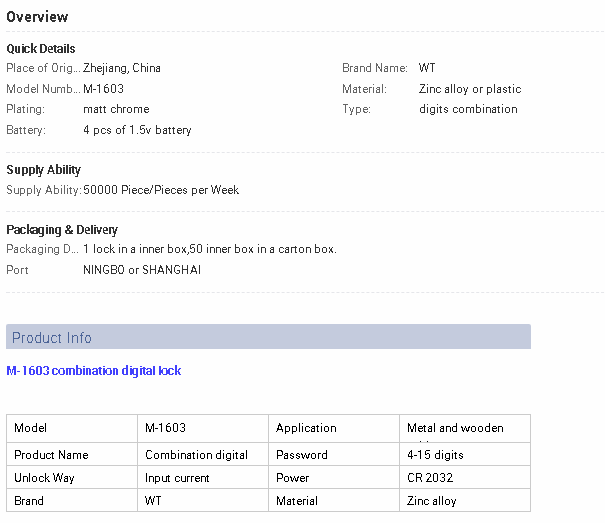605x523 pixels.
Task: Select the Product Info section header
Action: [x=52, y=338]
